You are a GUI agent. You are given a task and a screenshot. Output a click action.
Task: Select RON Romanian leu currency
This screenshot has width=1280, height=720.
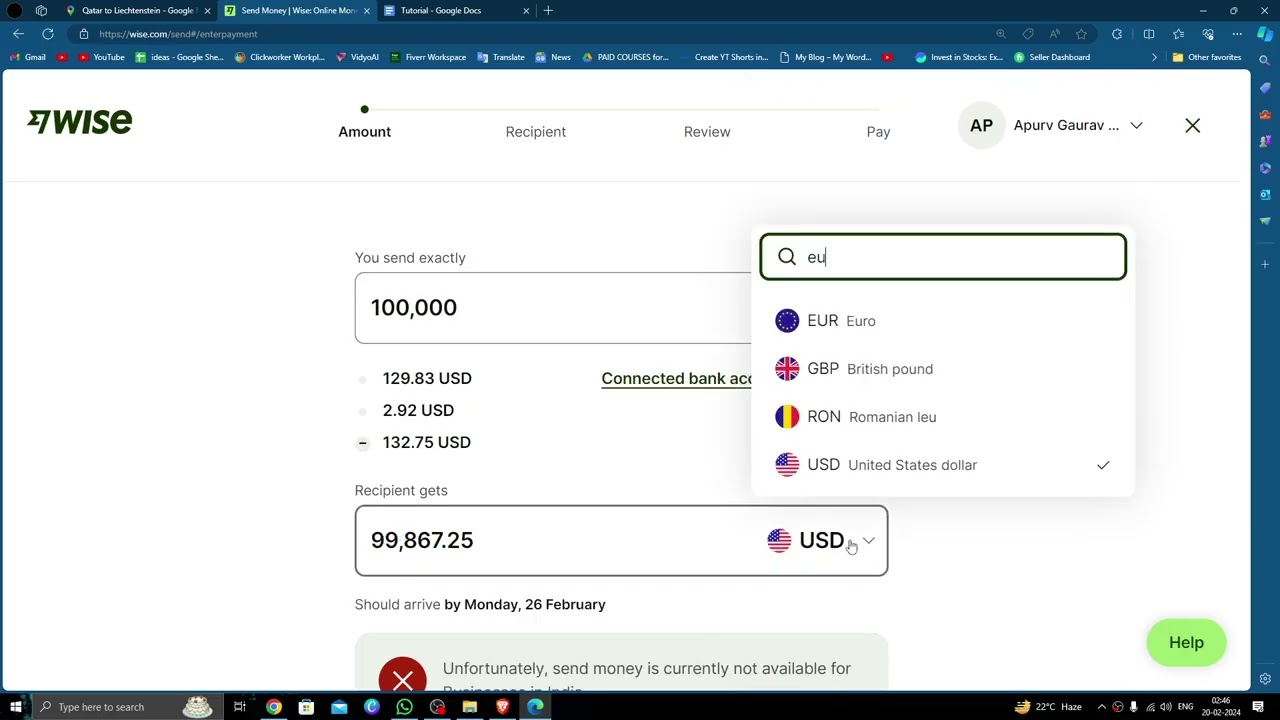coord(943,417)
